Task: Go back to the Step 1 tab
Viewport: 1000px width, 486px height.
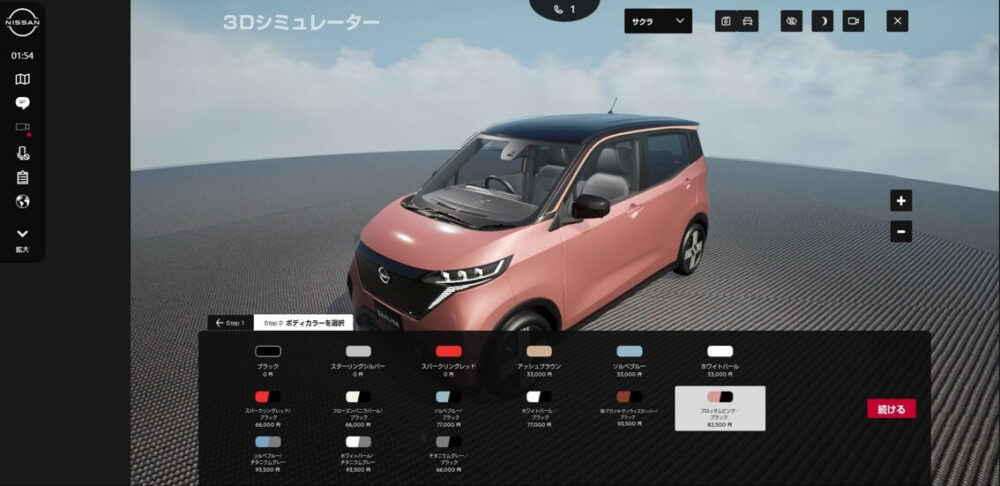Action: 230,323
